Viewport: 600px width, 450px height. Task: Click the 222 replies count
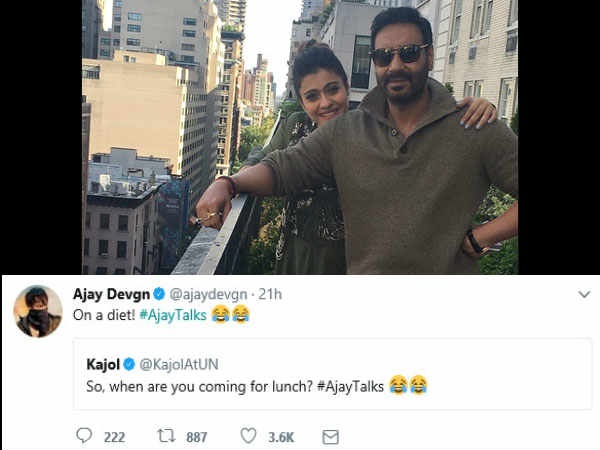point(114,436)
